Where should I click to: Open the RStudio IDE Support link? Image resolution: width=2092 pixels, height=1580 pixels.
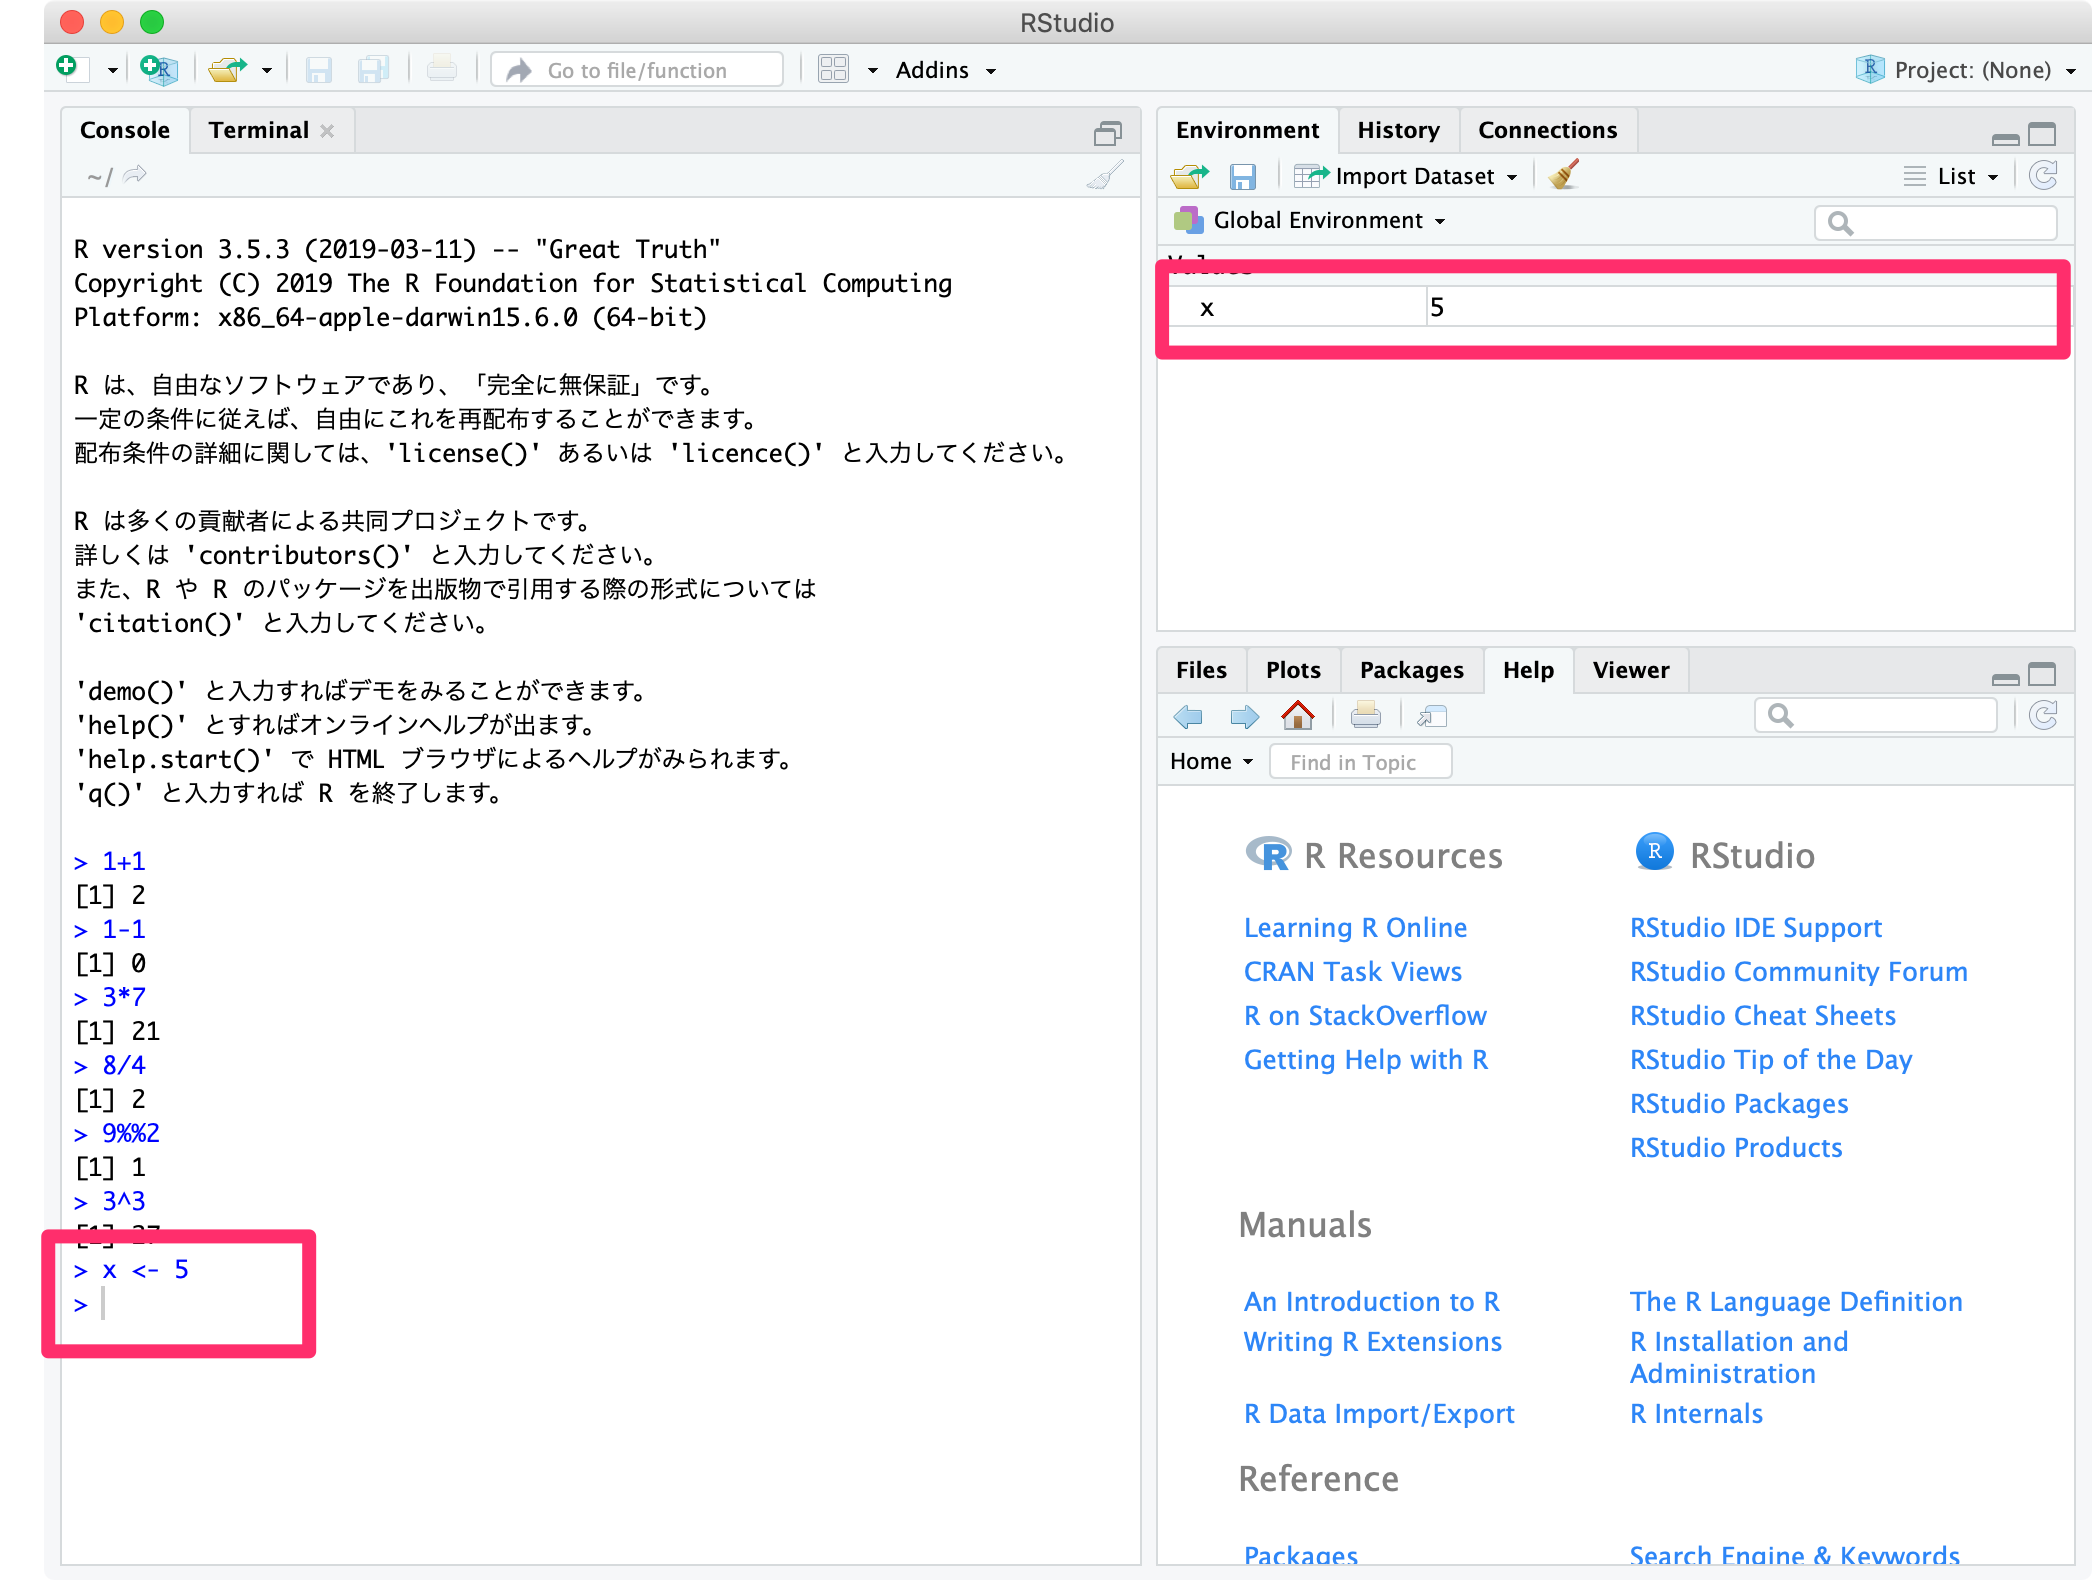point(1756,927)
